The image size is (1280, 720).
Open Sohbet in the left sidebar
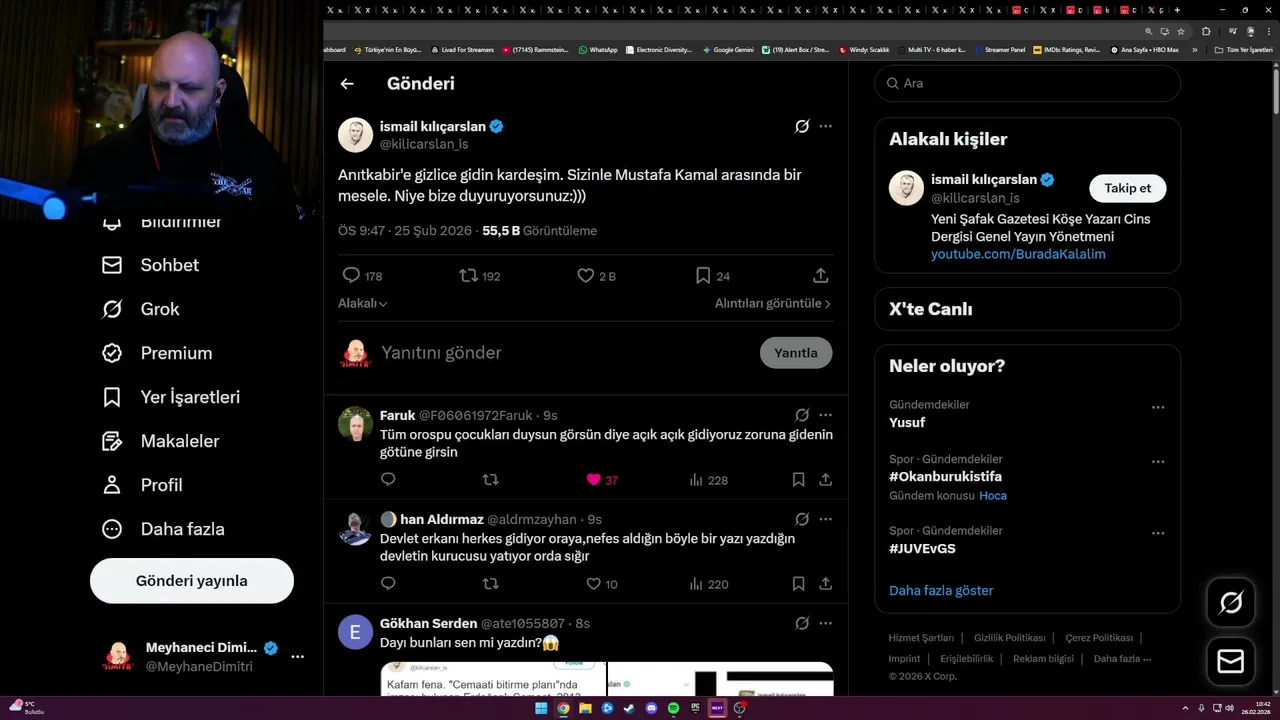pos(150,265)
